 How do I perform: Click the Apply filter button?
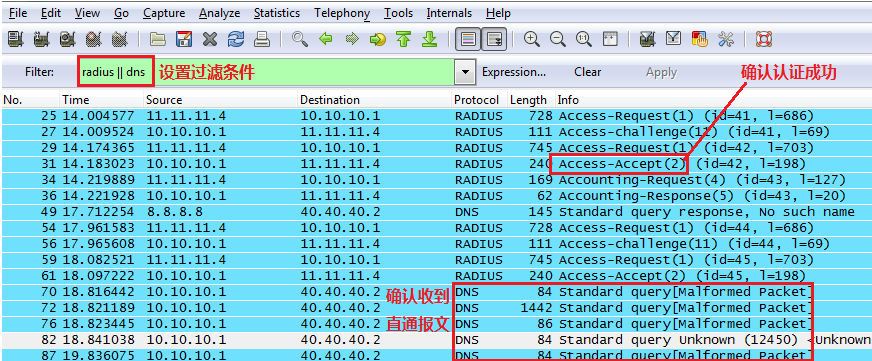[661, 72]
